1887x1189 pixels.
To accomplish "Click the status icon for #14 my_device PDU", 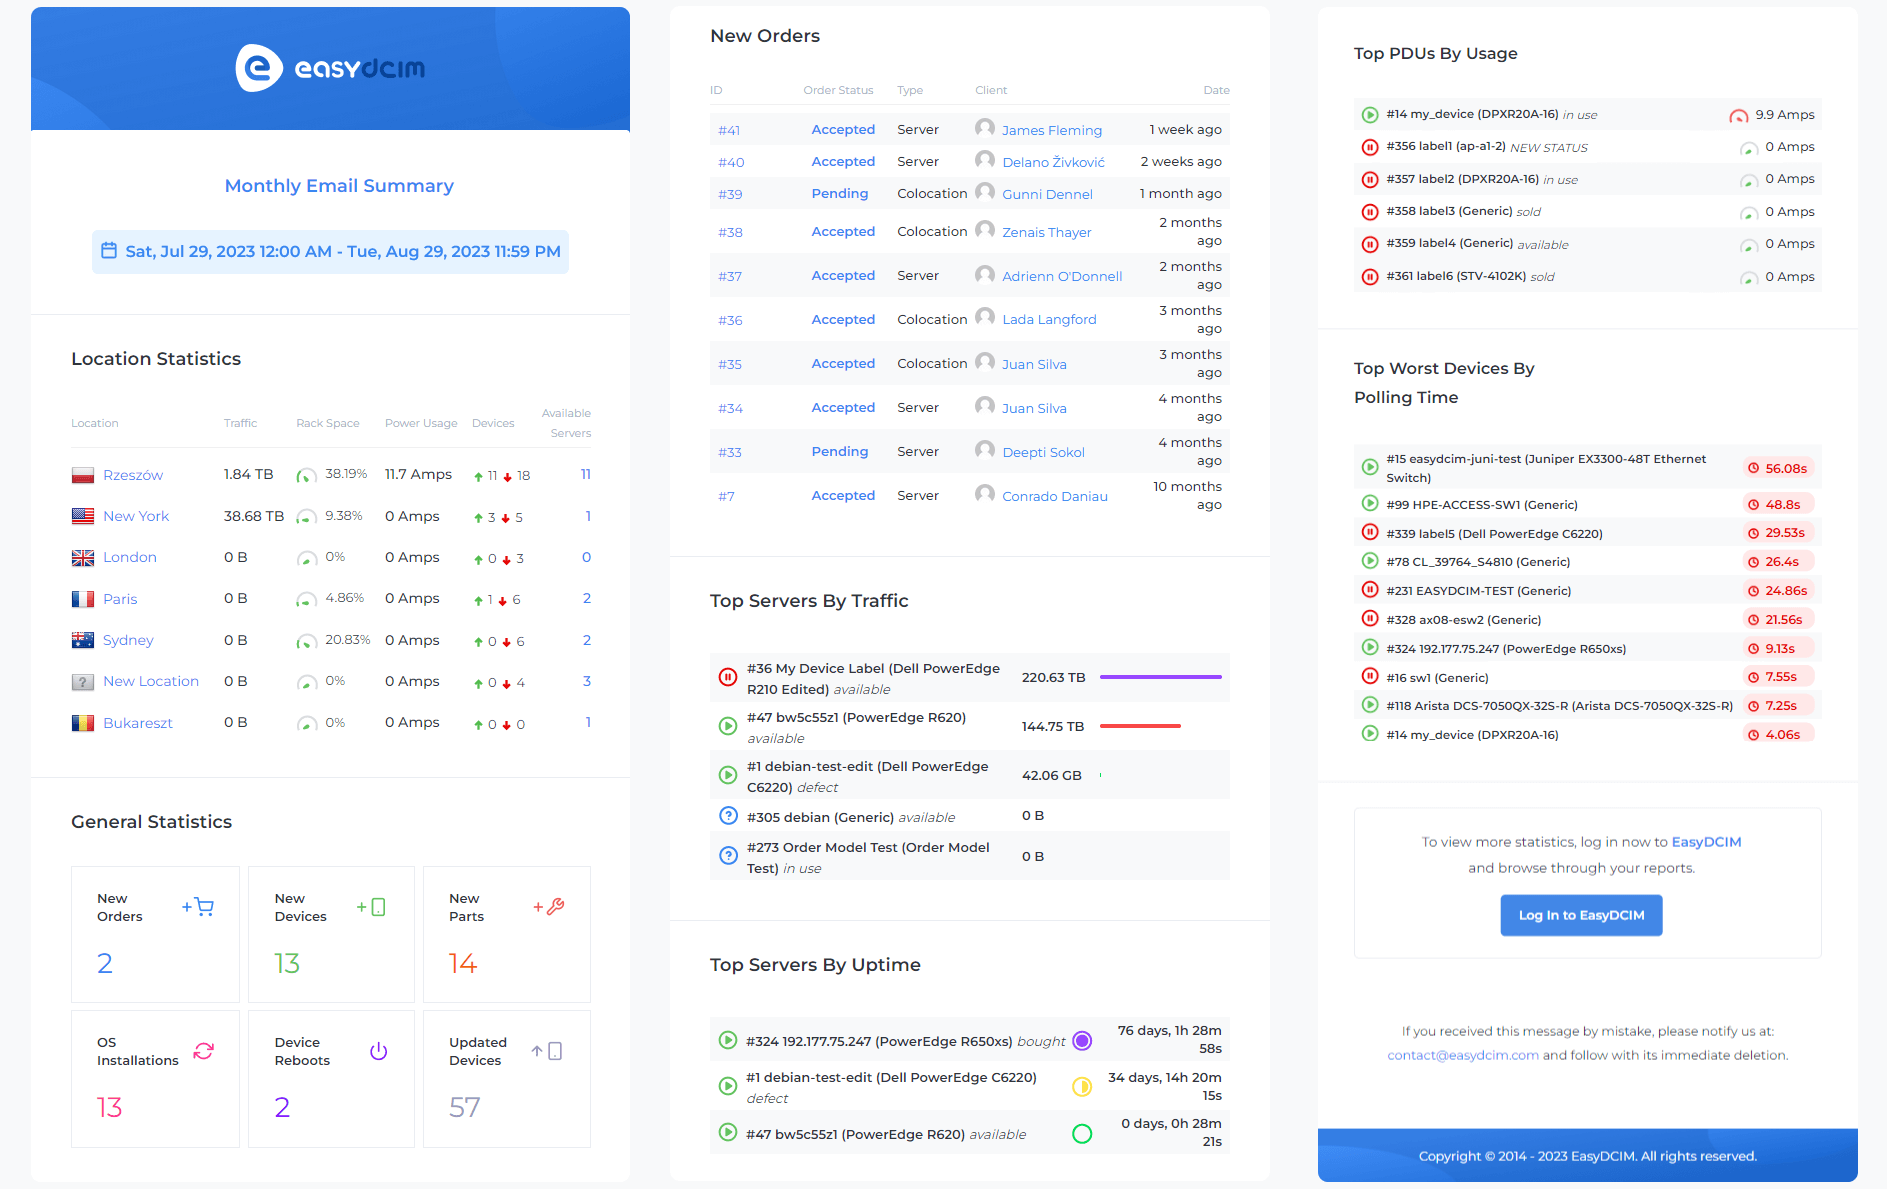I will [x=1370, y=115].
